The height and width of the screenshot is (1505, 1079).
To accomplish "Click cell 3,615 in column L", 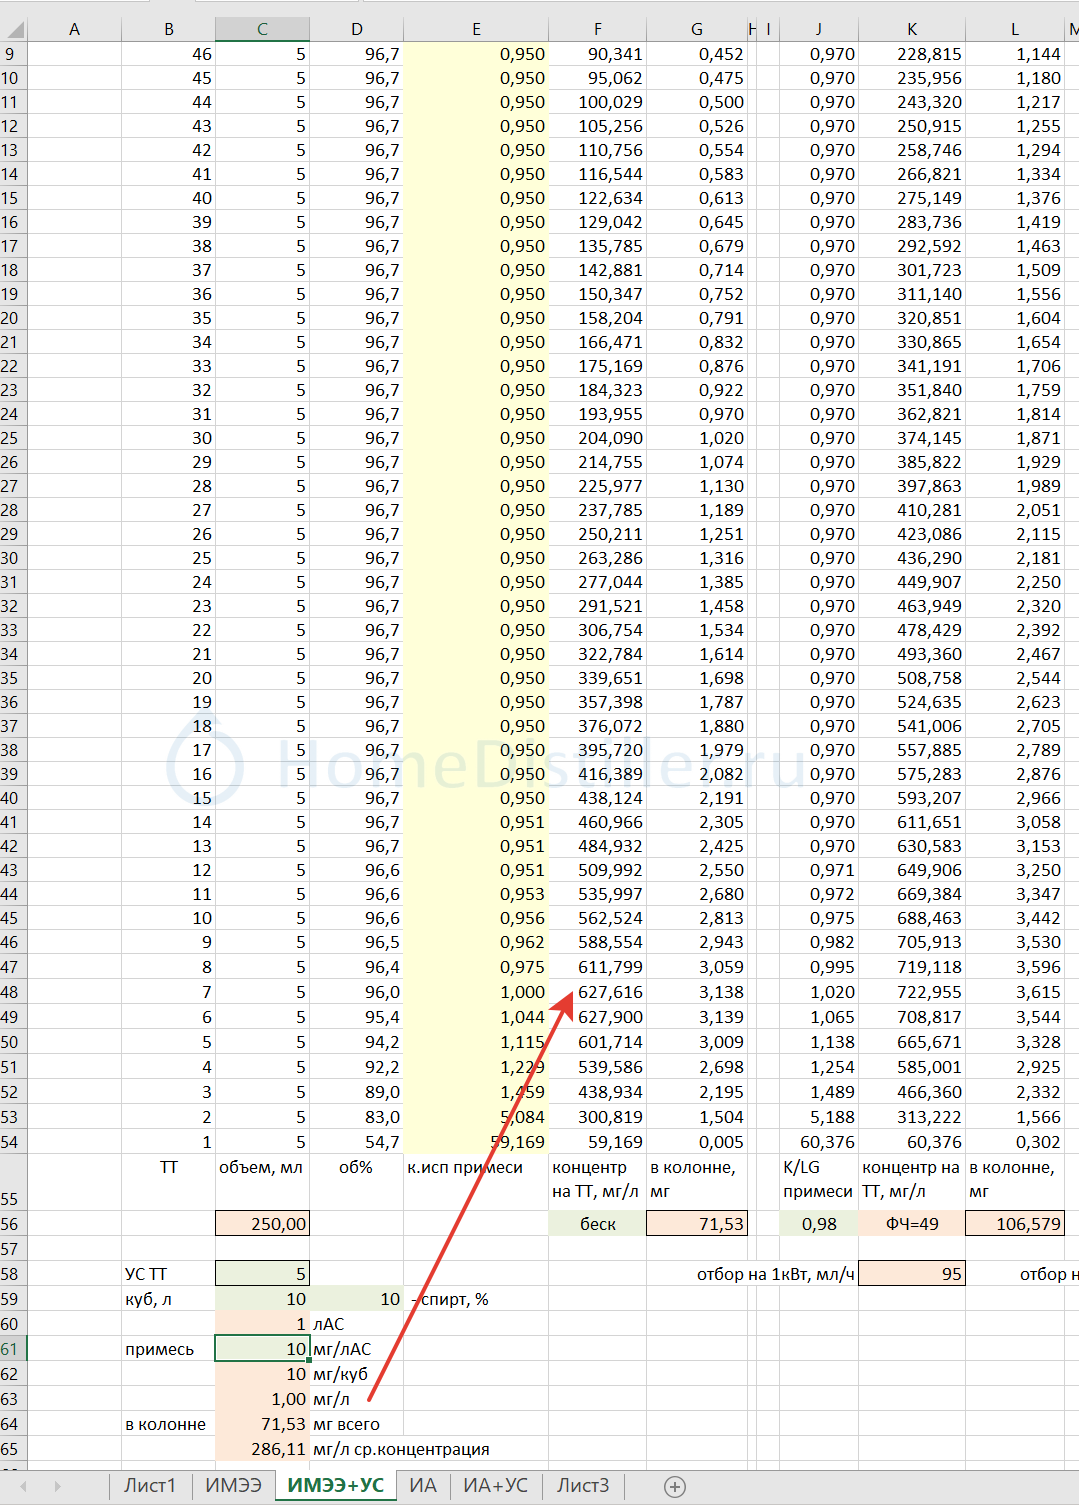I will 1015,992.
